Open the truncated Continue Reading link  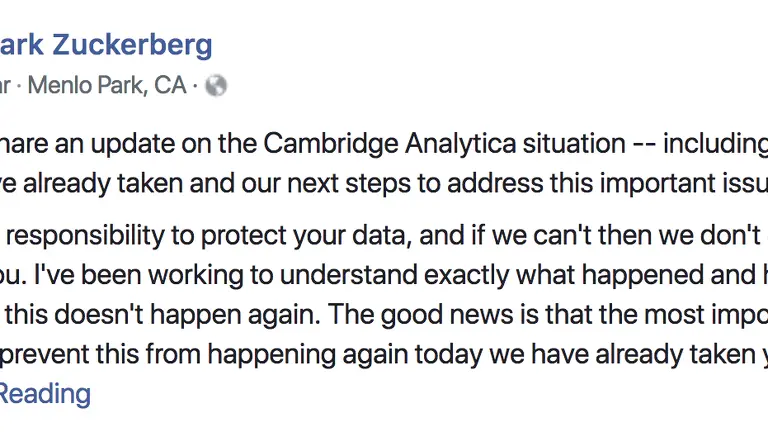click(45, 393)
